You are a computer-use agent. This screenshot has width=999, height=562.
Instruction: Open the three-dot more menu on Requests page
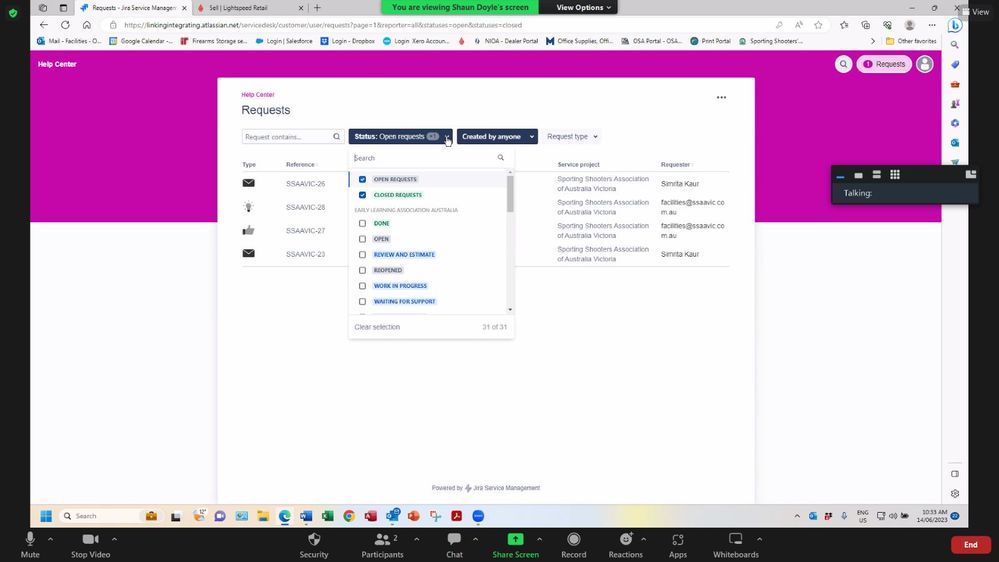(721, 97)
